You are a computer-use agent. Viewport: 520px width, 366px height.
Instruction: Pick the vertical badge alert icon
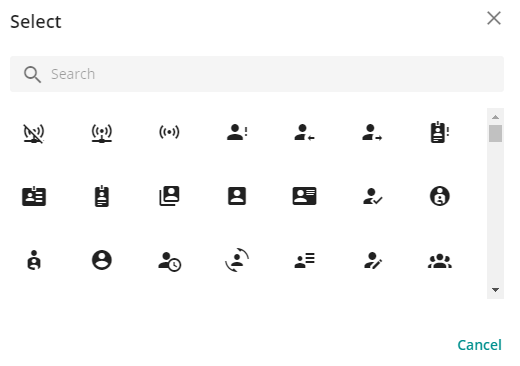click(440, 132)
